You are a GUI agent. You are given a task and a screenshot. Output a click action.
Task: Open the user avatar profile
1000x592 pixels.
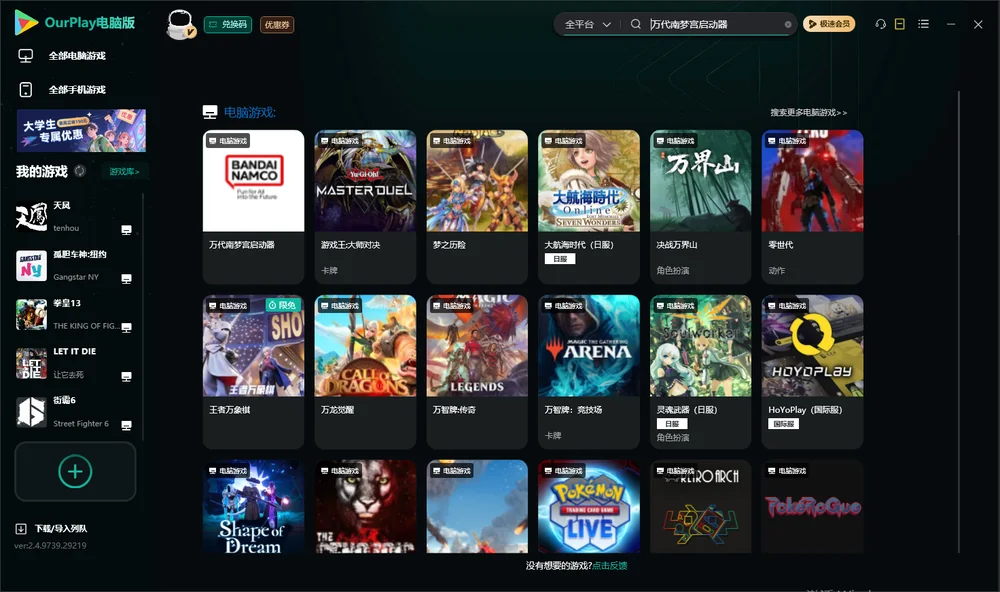click(180, 24)
